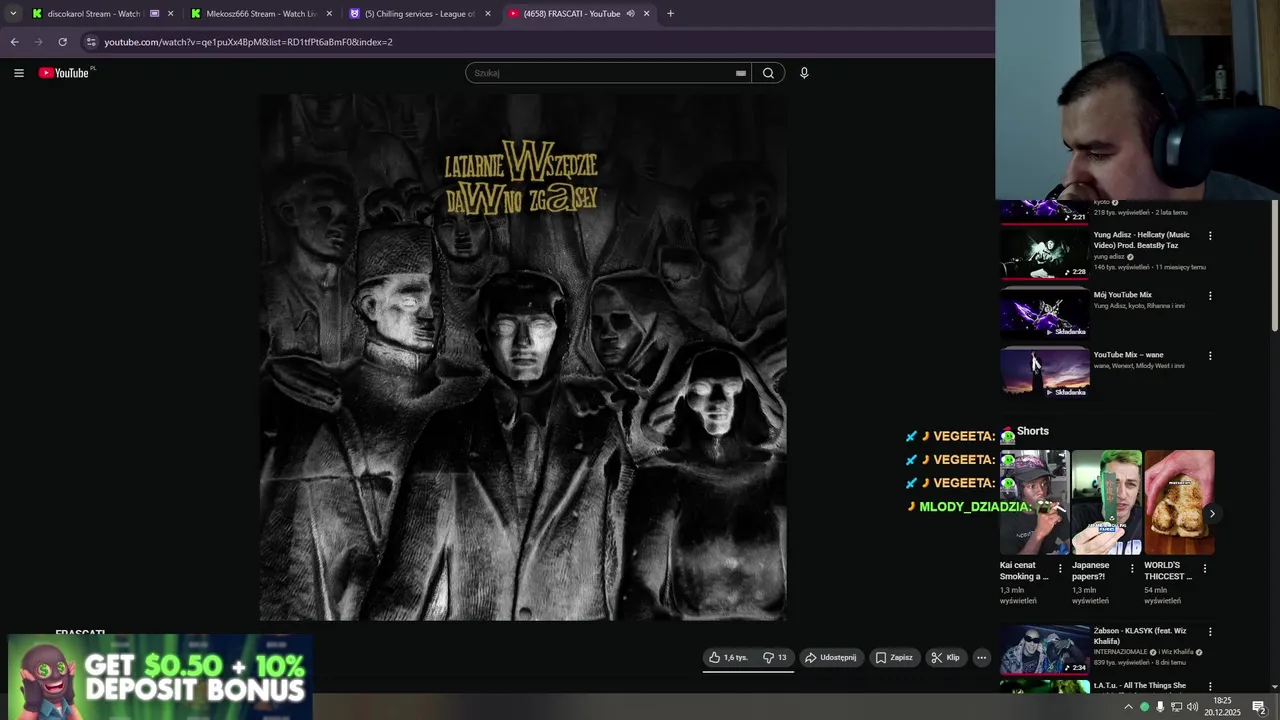Open the options menu for the WORLD'S THICCEST short

pos(1204,568)
